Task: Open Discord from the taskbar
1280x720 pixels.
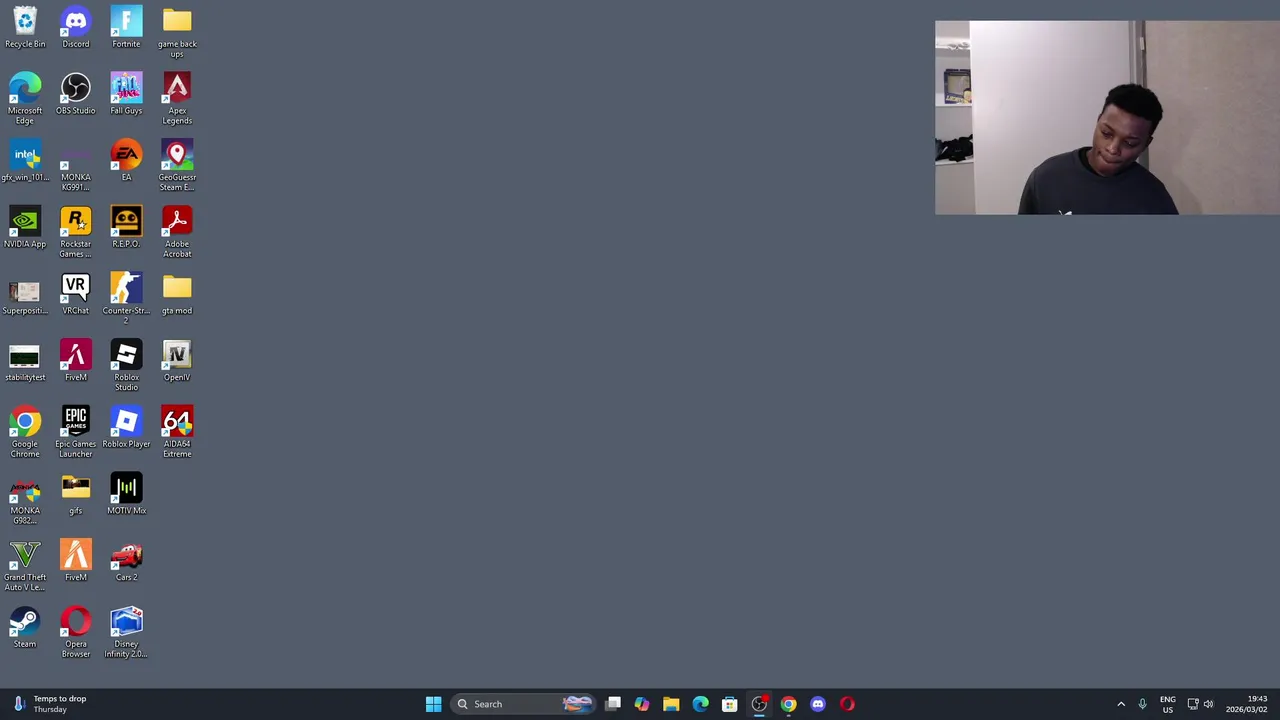Action: pos(818,704)
